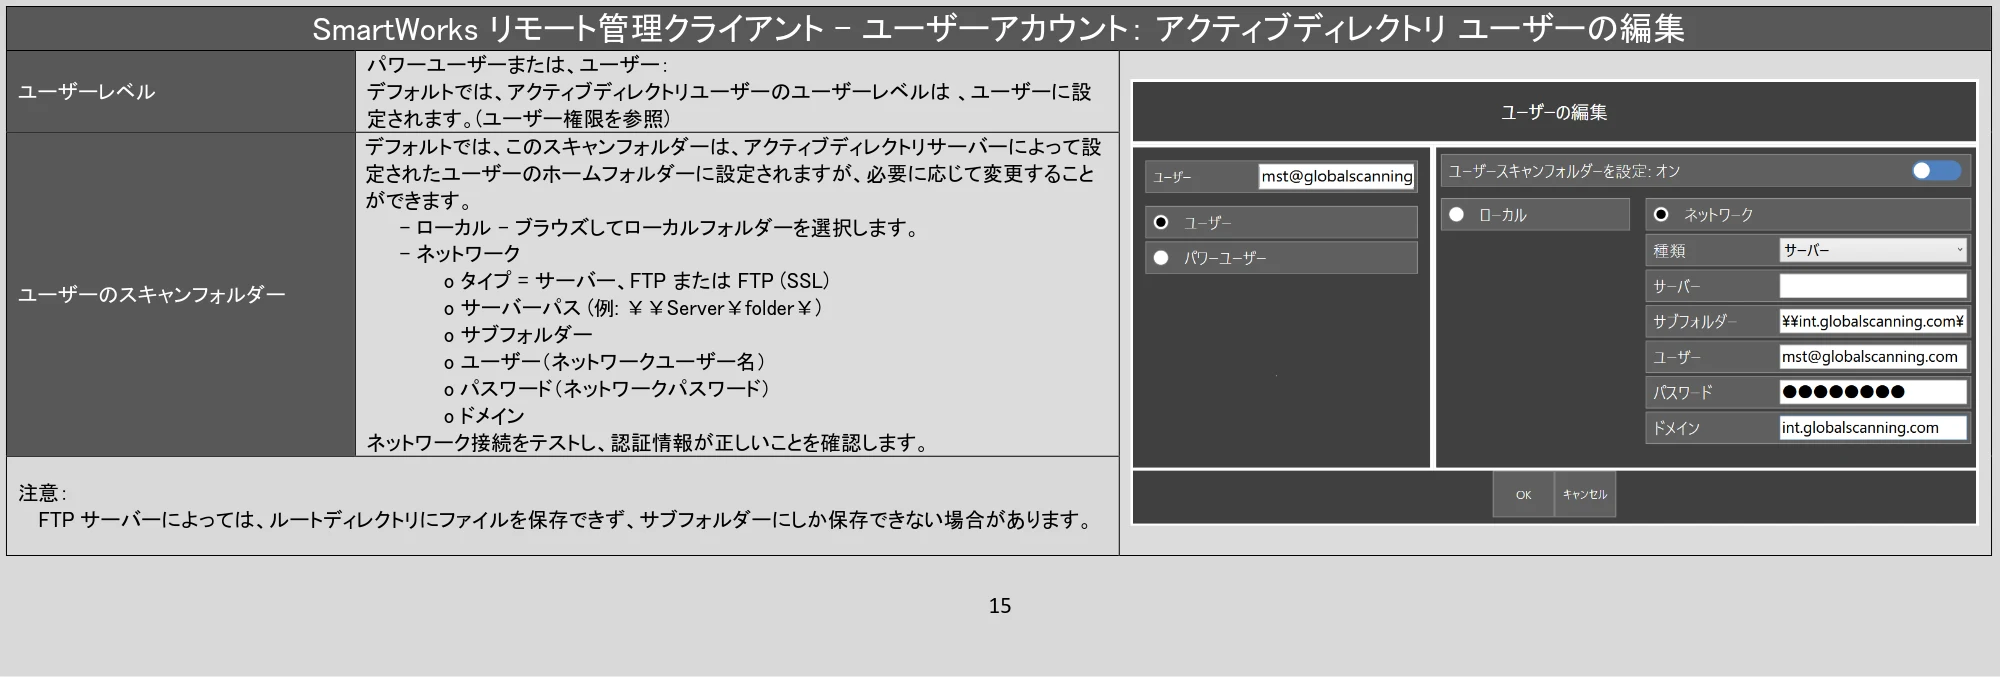
Task: Click the line 'o ドメイン' in the list
Action: 484,416
